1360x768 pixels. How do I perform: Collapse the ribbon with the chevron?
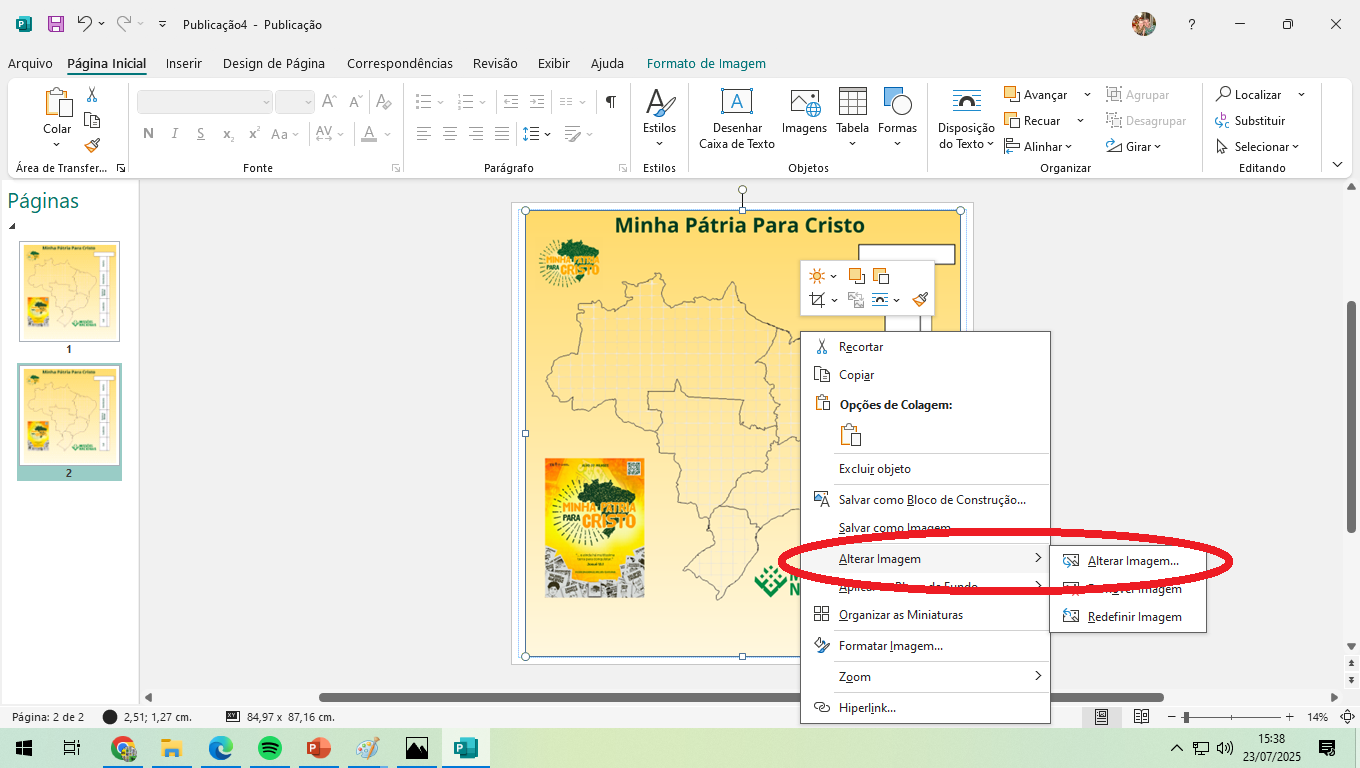coord(1338,165)
